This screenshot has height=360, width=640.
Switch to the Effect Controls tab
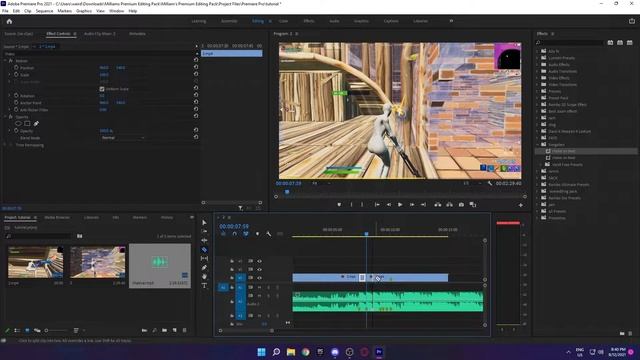tap(58, 34)
